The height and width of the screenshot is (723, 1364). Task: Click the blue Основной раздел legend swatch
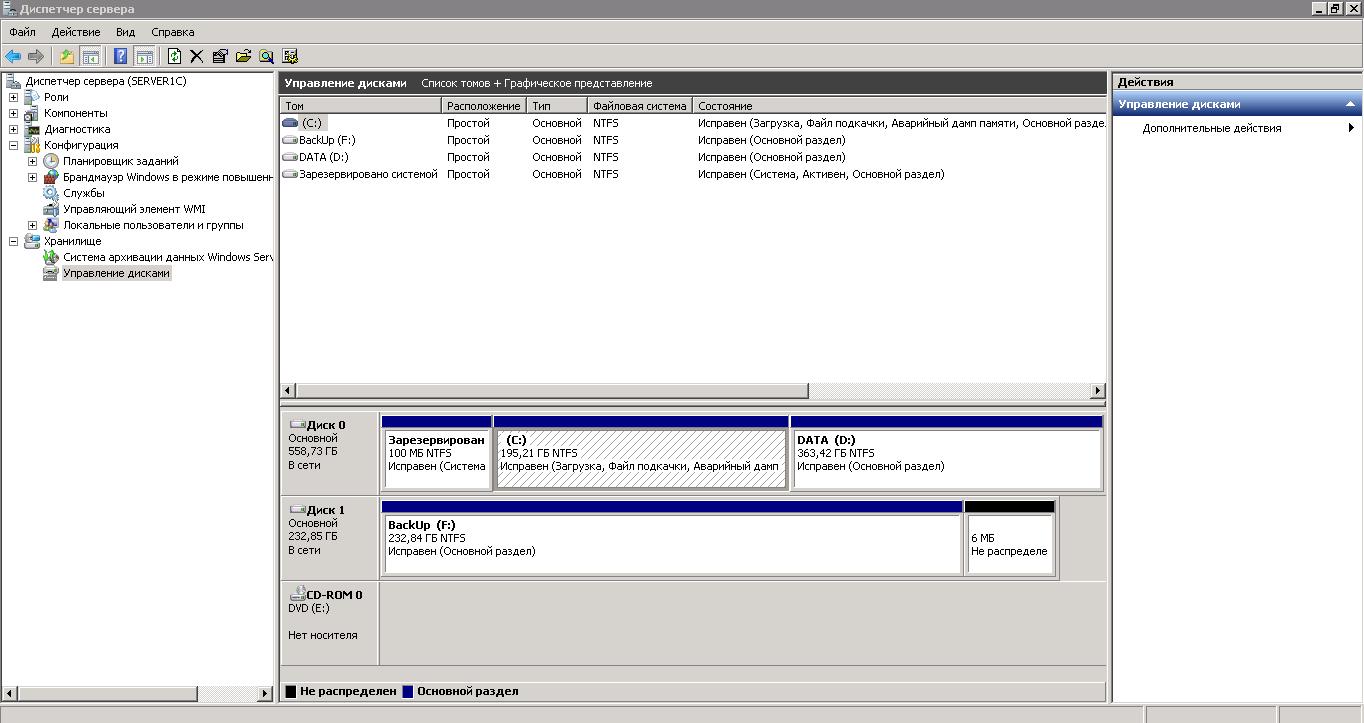coord(408,691)
